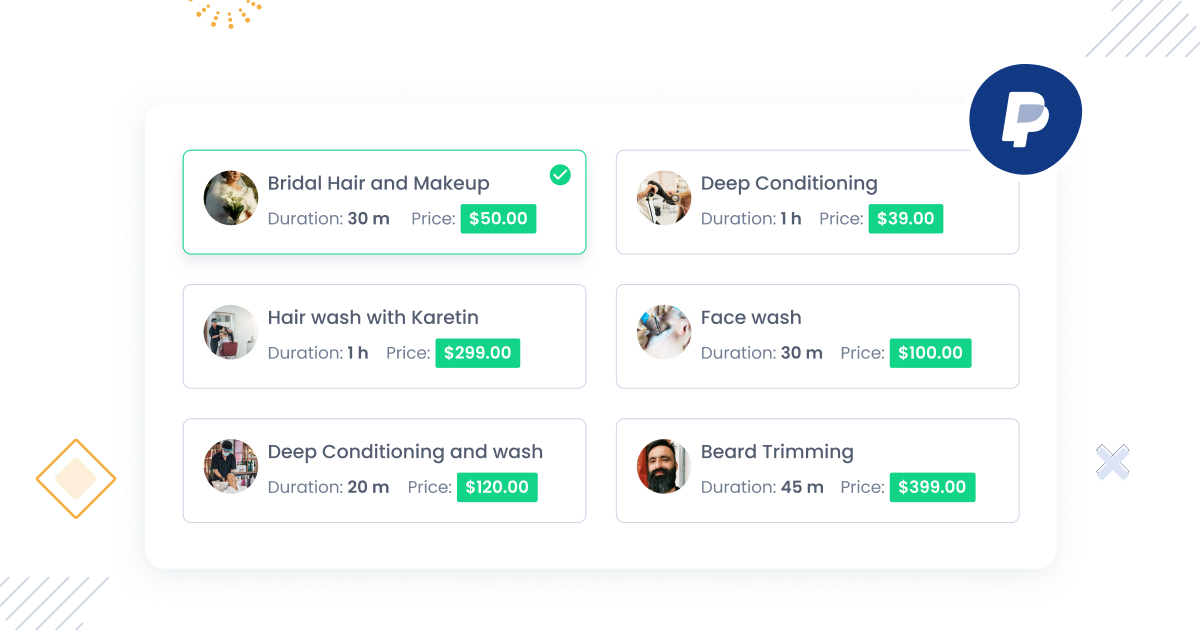1200x630 pixels.
Task: Click the Hair wash with Karetin image icon
Action: pos(231,332)
